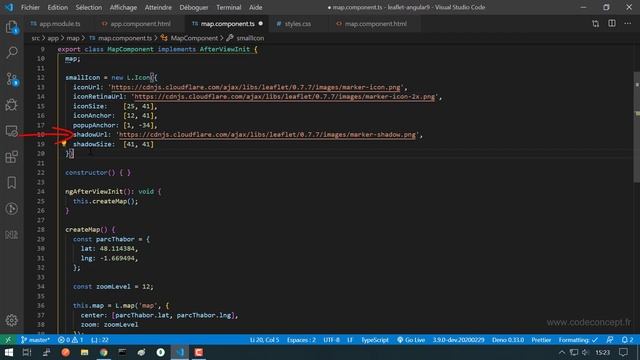The height and width of the screenshot is (360, 640).
Task: Open the editor More Actions ellipsis
Action: pyautogui.click(x=628, y=24)
